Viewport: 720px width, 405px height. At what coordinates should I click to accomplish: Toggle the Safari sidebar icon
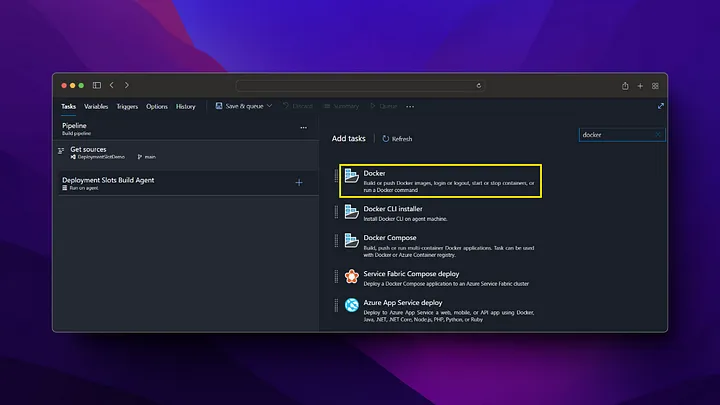tap(96, 85)
